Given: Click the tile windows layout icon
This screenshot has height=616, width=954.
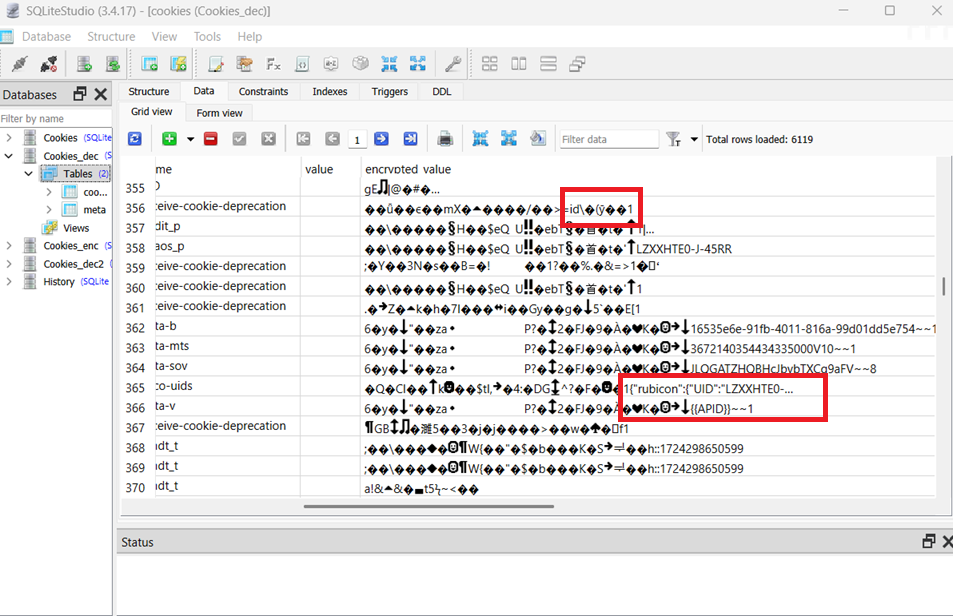Looking at the screenshot, I should point(490,64).
